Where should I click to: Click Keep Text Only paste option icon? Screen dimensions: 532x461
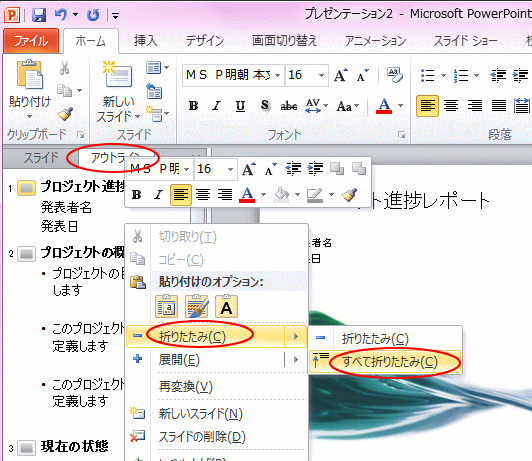(x=226, y=306)
